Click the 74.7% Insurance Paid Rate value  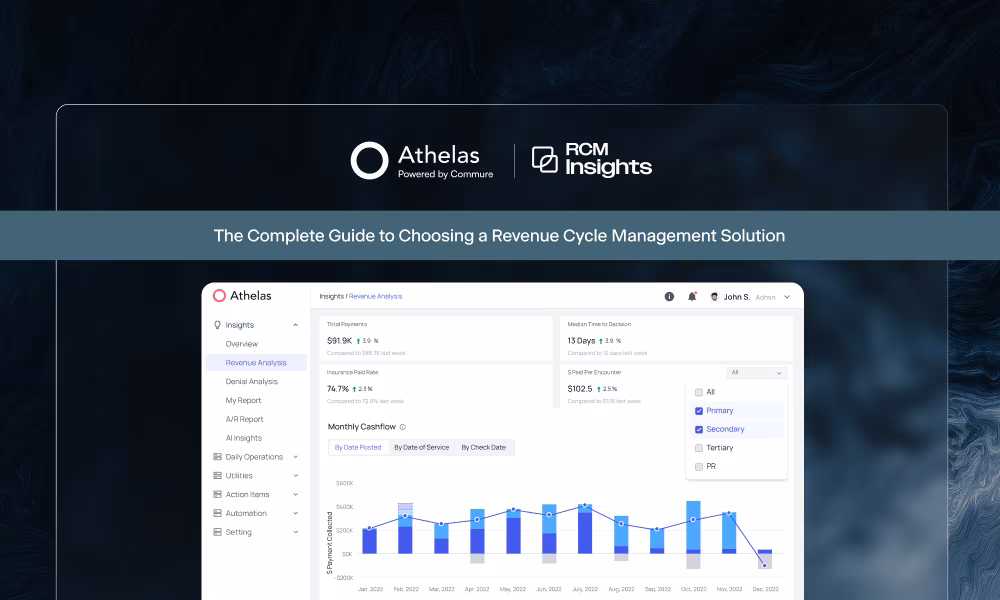338,389
